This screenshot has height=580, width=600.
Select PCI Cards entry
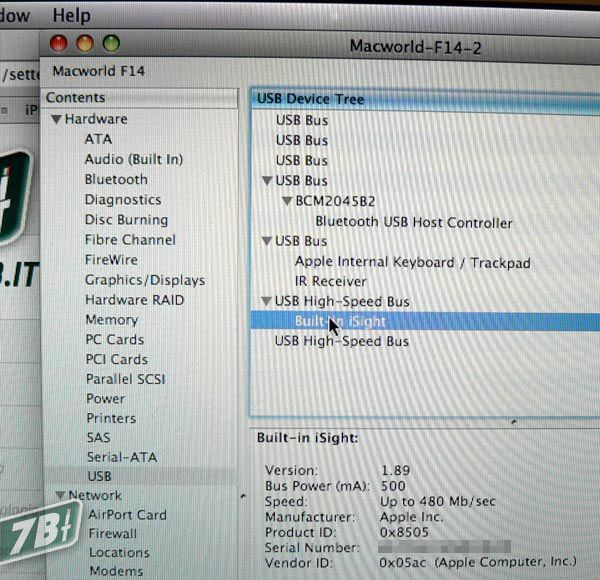[117, 360]
